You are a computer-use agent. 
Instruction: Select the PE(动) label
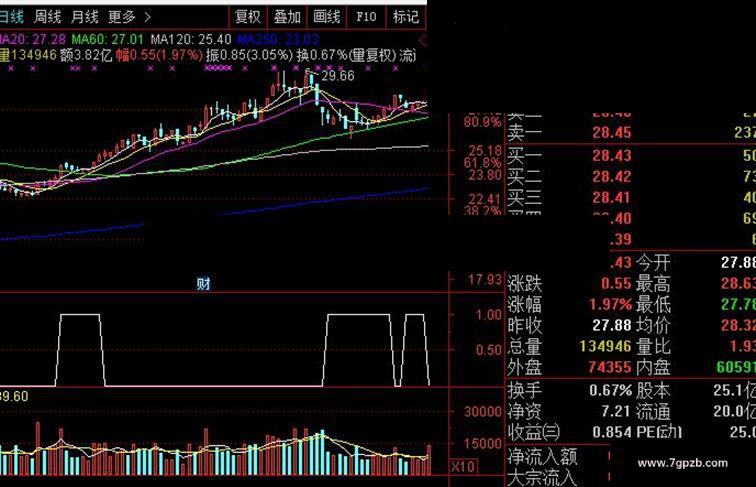tap(659, 432)
